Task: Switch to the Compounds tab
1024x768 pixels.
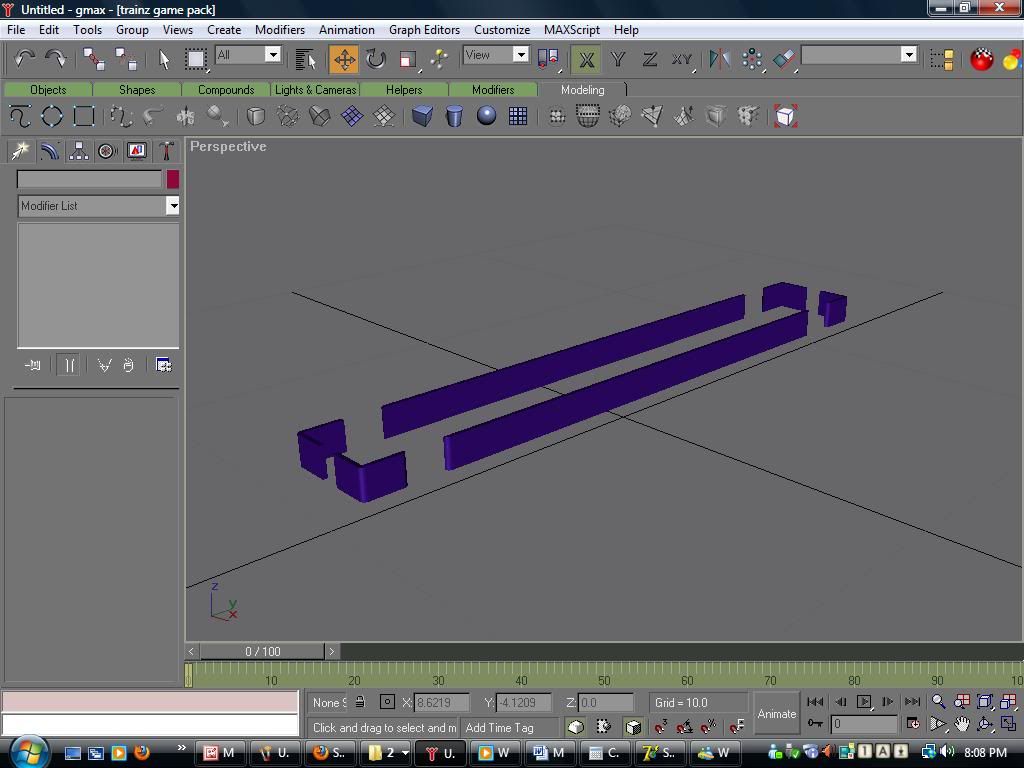Action: tap(226, 89)
